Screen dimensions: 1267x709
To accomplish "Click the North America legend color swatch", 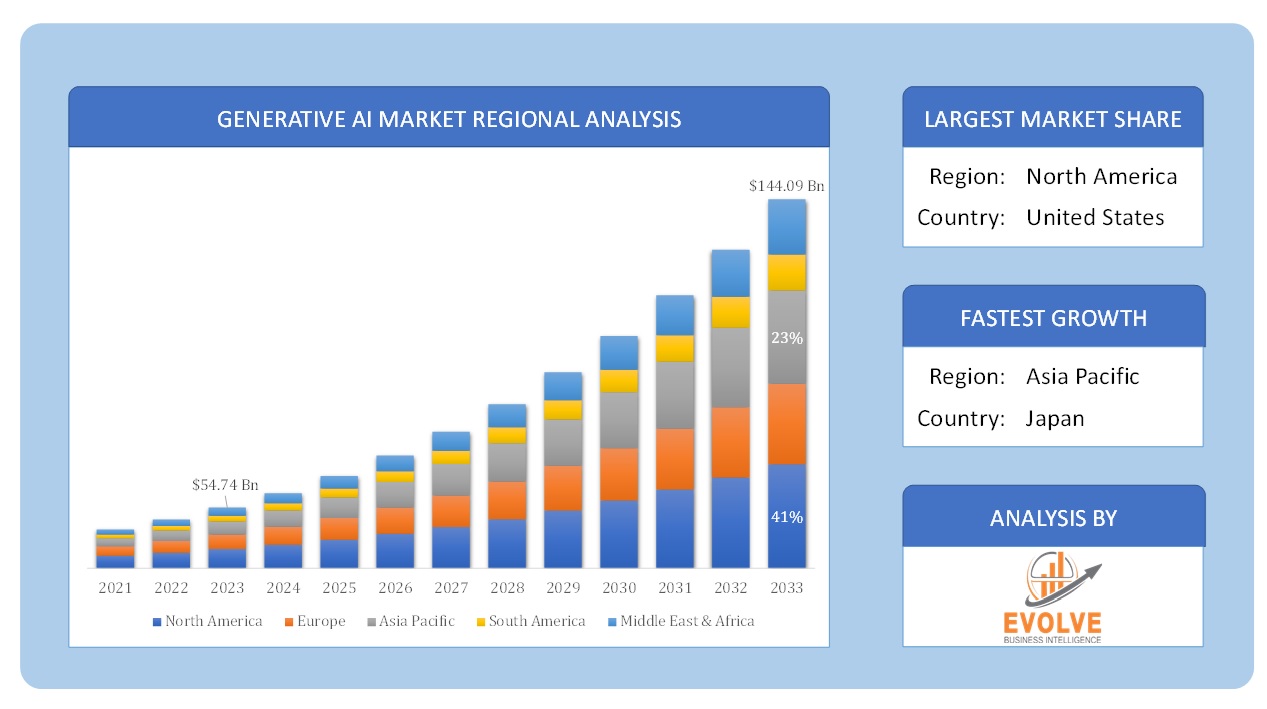I will [157, 622].
